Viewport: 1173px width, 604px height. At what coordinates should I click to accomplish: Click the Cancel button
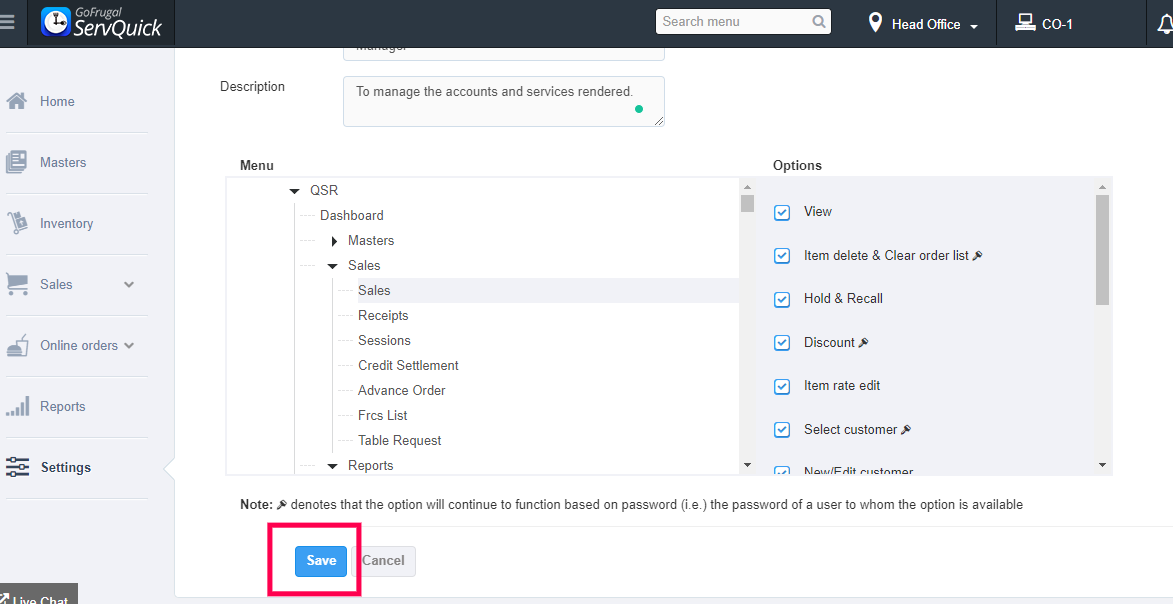coord(383,561)
